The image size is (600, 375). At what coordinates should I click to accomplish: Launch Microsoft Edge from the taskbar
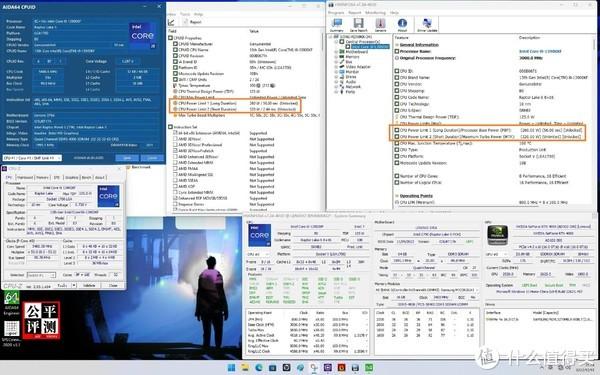259,368
